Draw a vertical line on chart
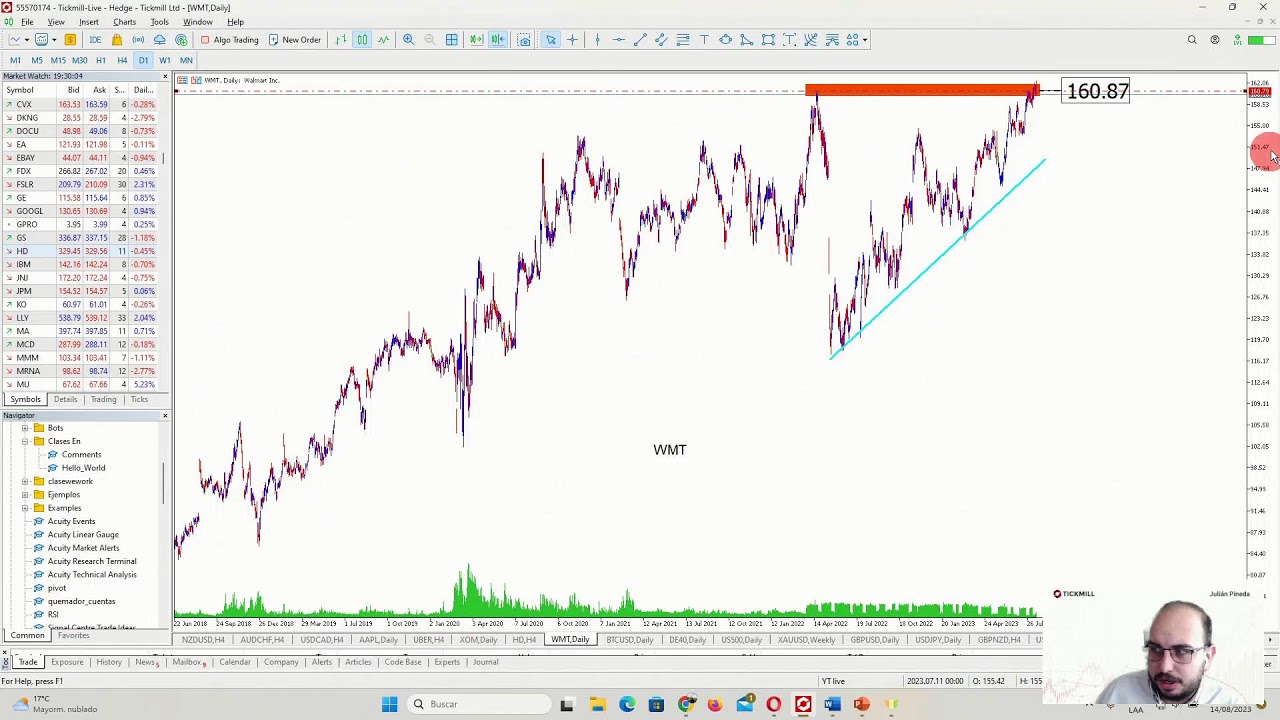 [597, 40]
